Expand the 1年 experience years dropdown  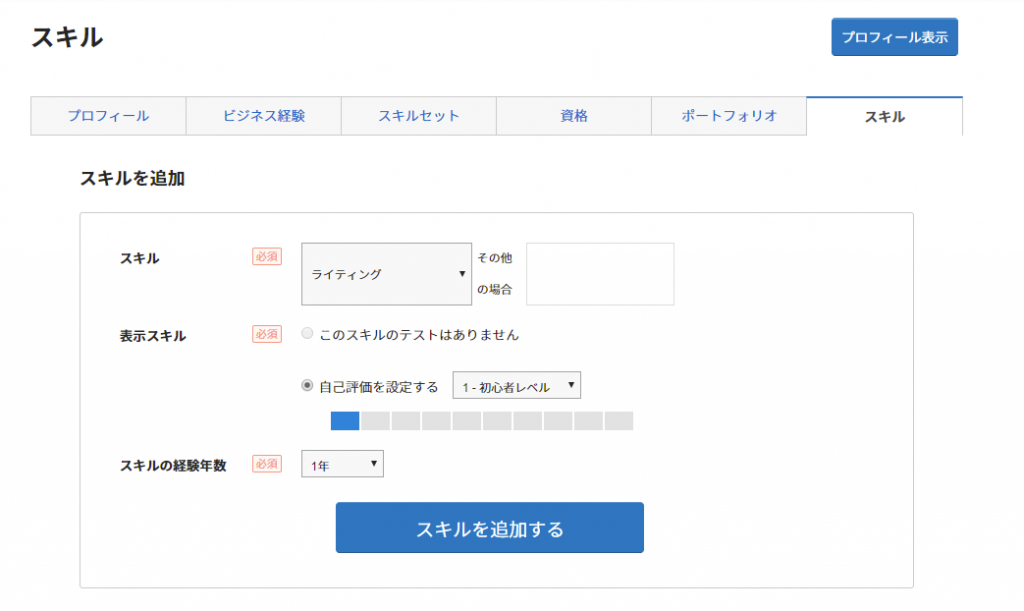[342, 464]
